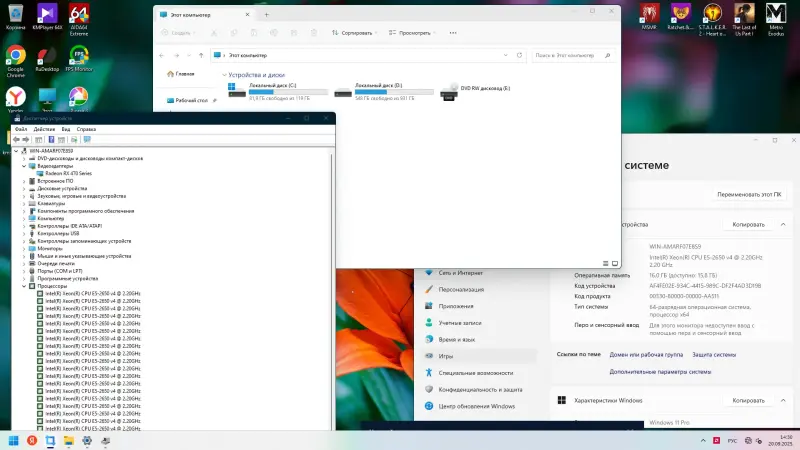Click the Windows Start button on taskbar
800x450 pixels.
click(14, 440)
